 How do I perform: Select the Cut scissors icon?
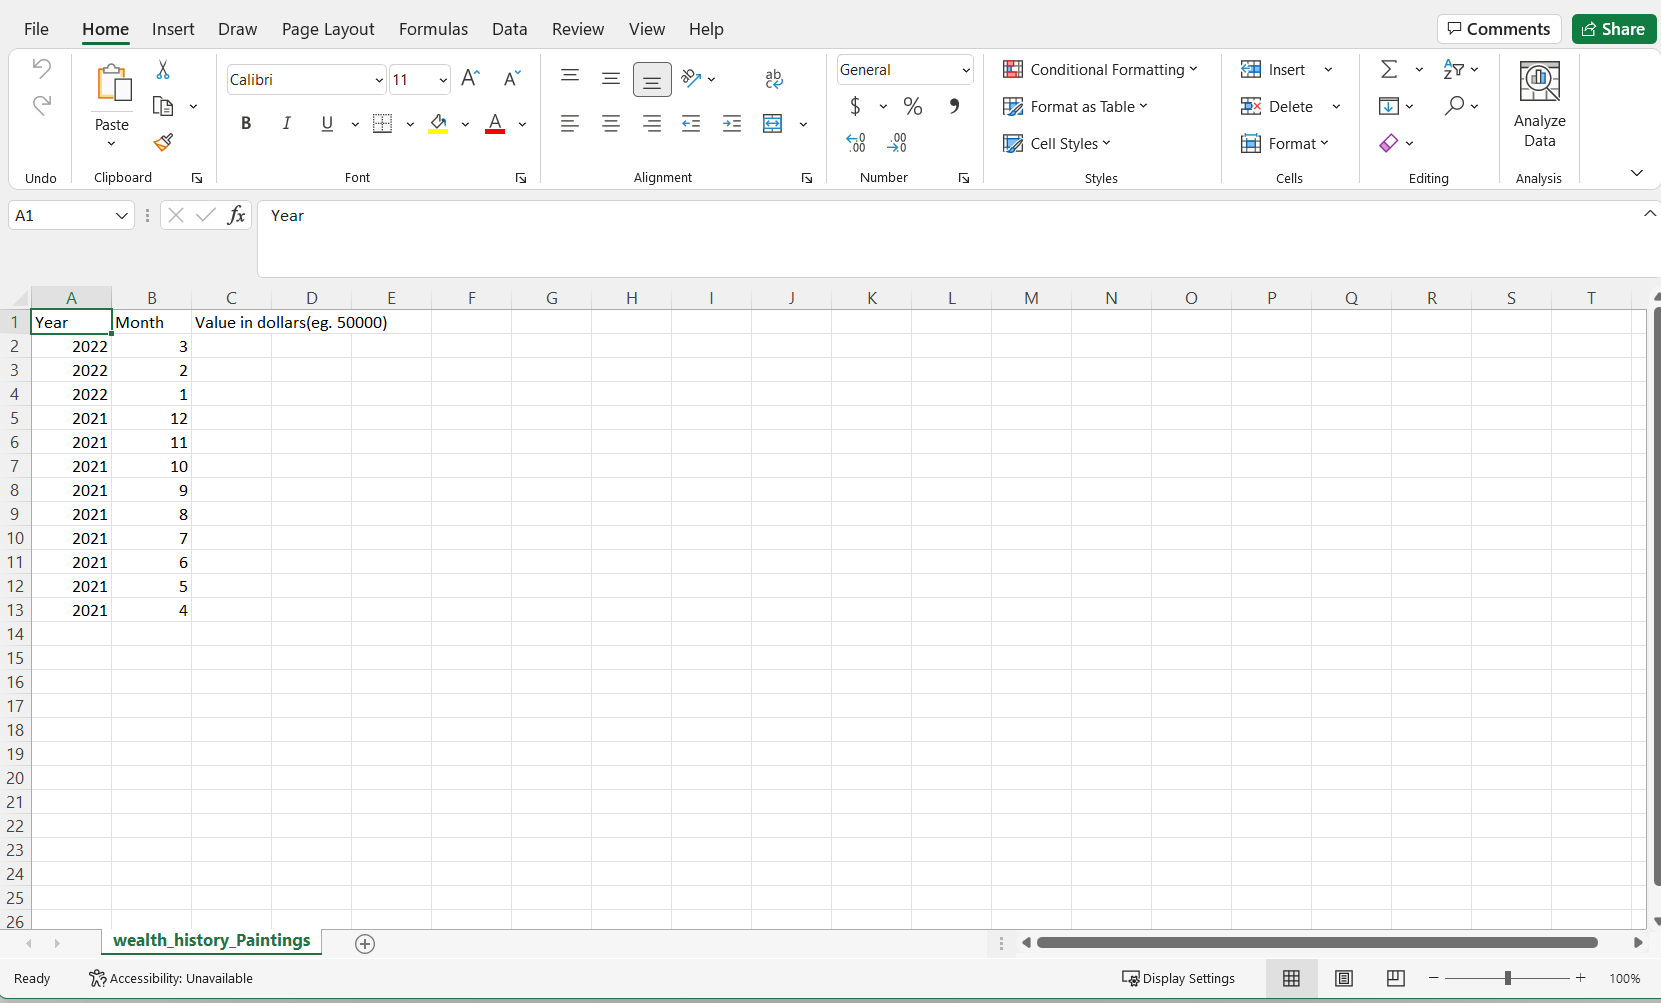[x=163, y=70]
